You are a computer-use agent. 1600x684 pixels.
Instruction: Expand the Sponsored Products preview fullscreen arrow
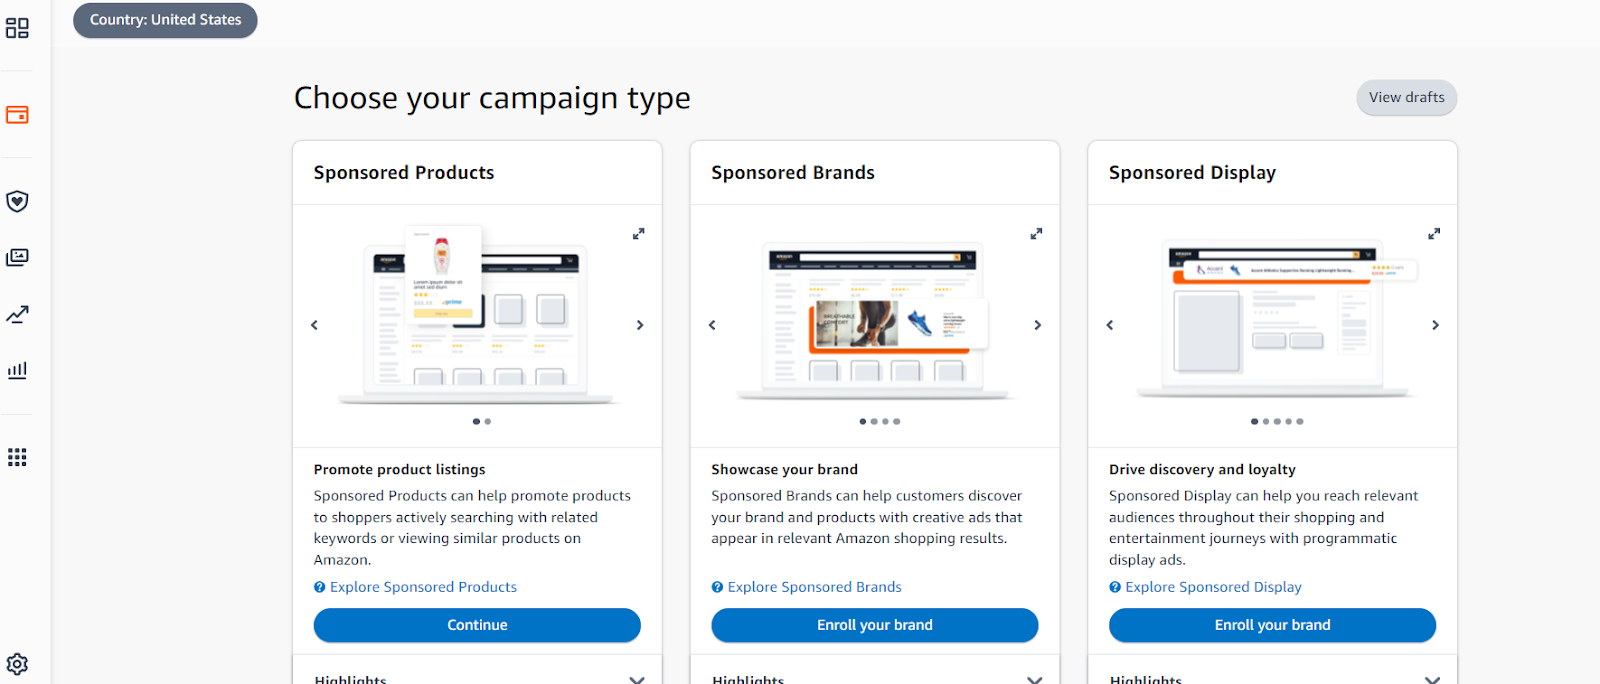click(639, 233)
